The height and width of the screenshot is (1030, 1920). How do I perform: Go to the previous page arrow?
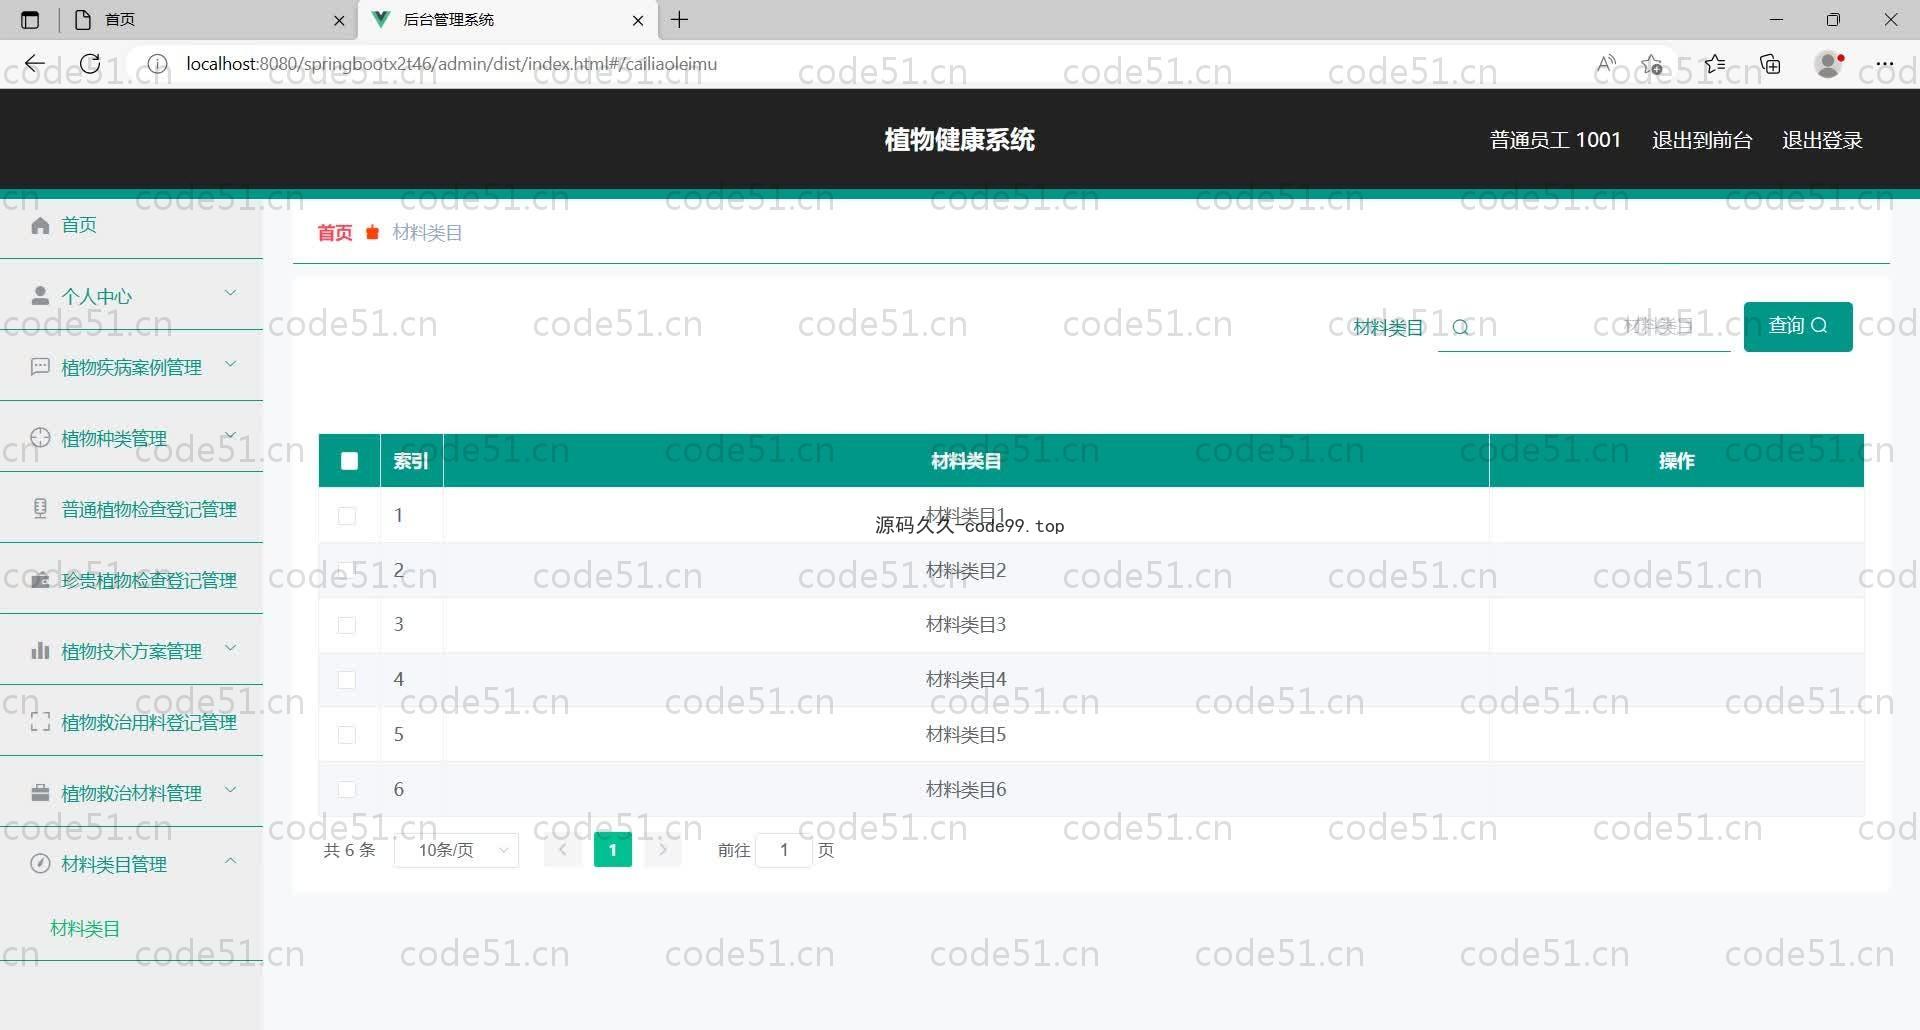coord(563,850)
